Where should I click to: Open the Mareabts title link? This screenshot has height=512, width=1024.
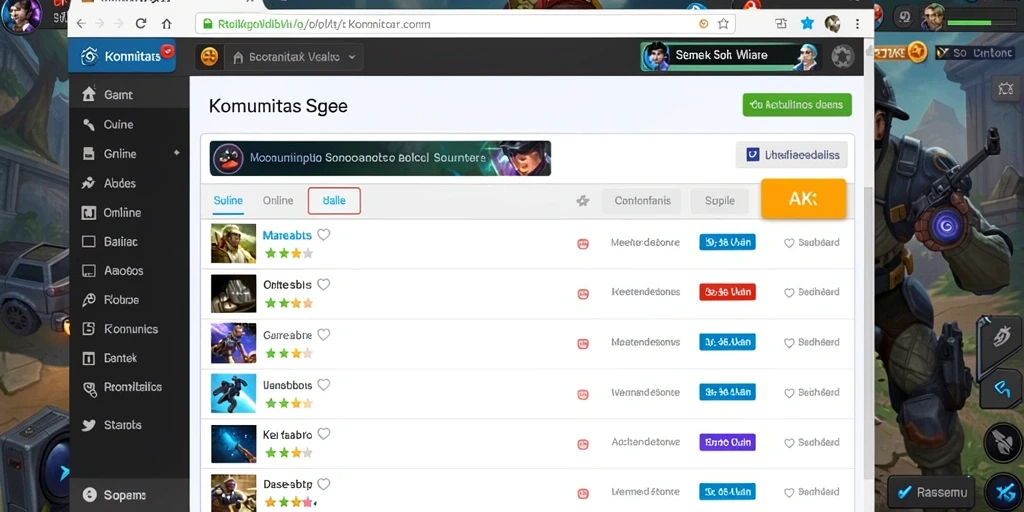[287, 235]
